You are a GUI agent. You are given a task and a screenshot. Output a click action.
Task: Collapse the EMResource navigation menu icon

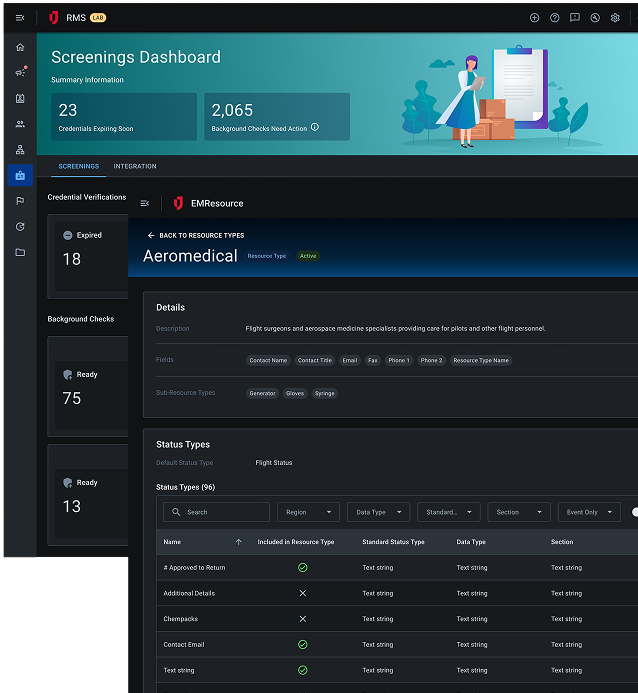click(145, 203)
